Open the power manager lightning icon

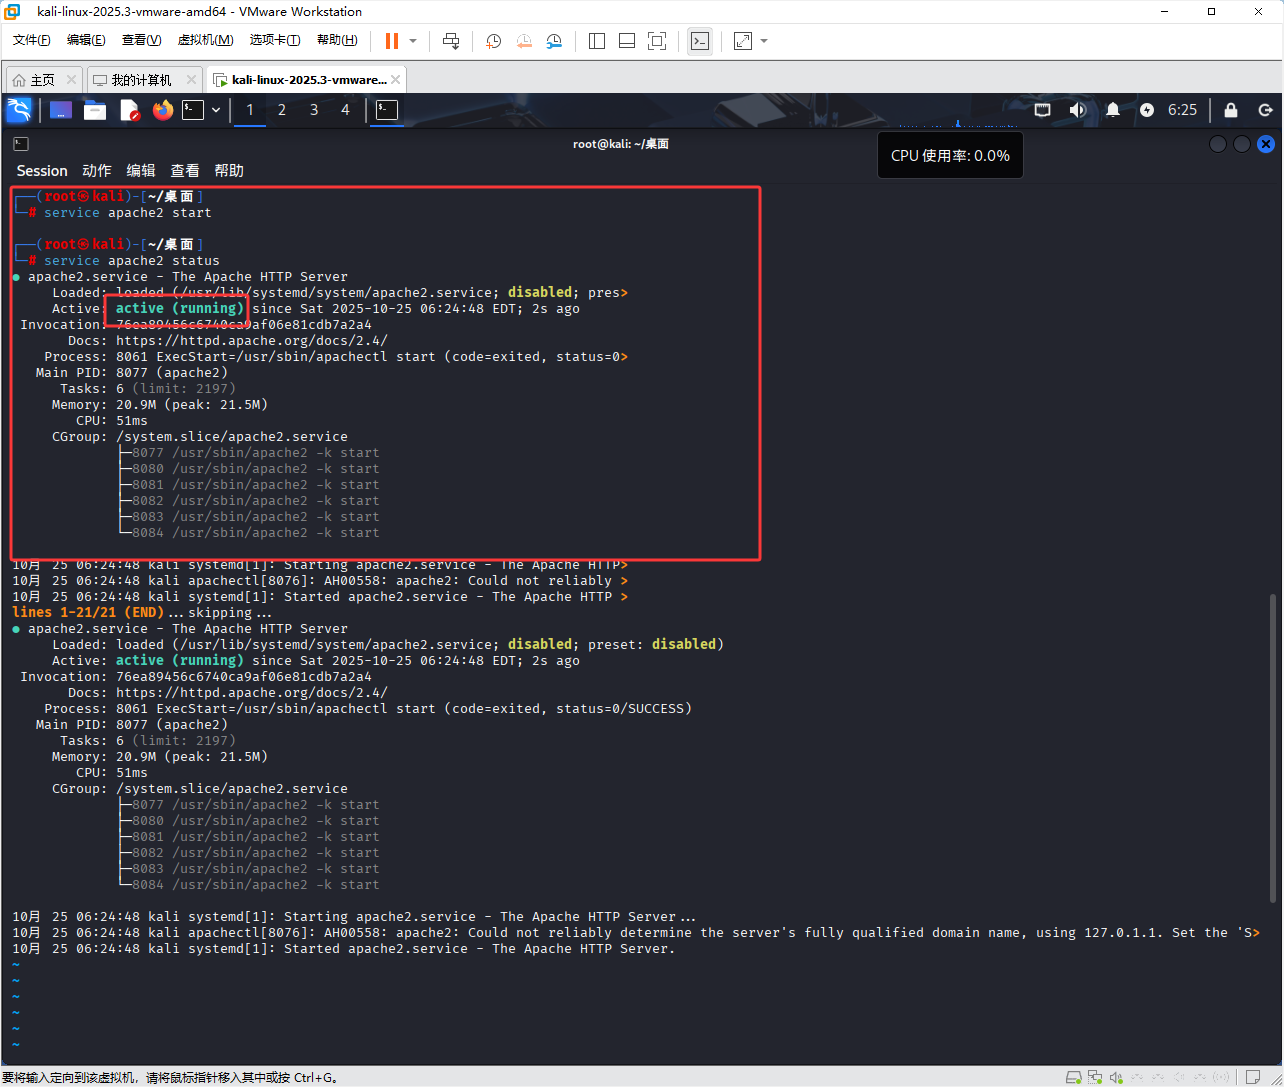tap(1147, 110)
